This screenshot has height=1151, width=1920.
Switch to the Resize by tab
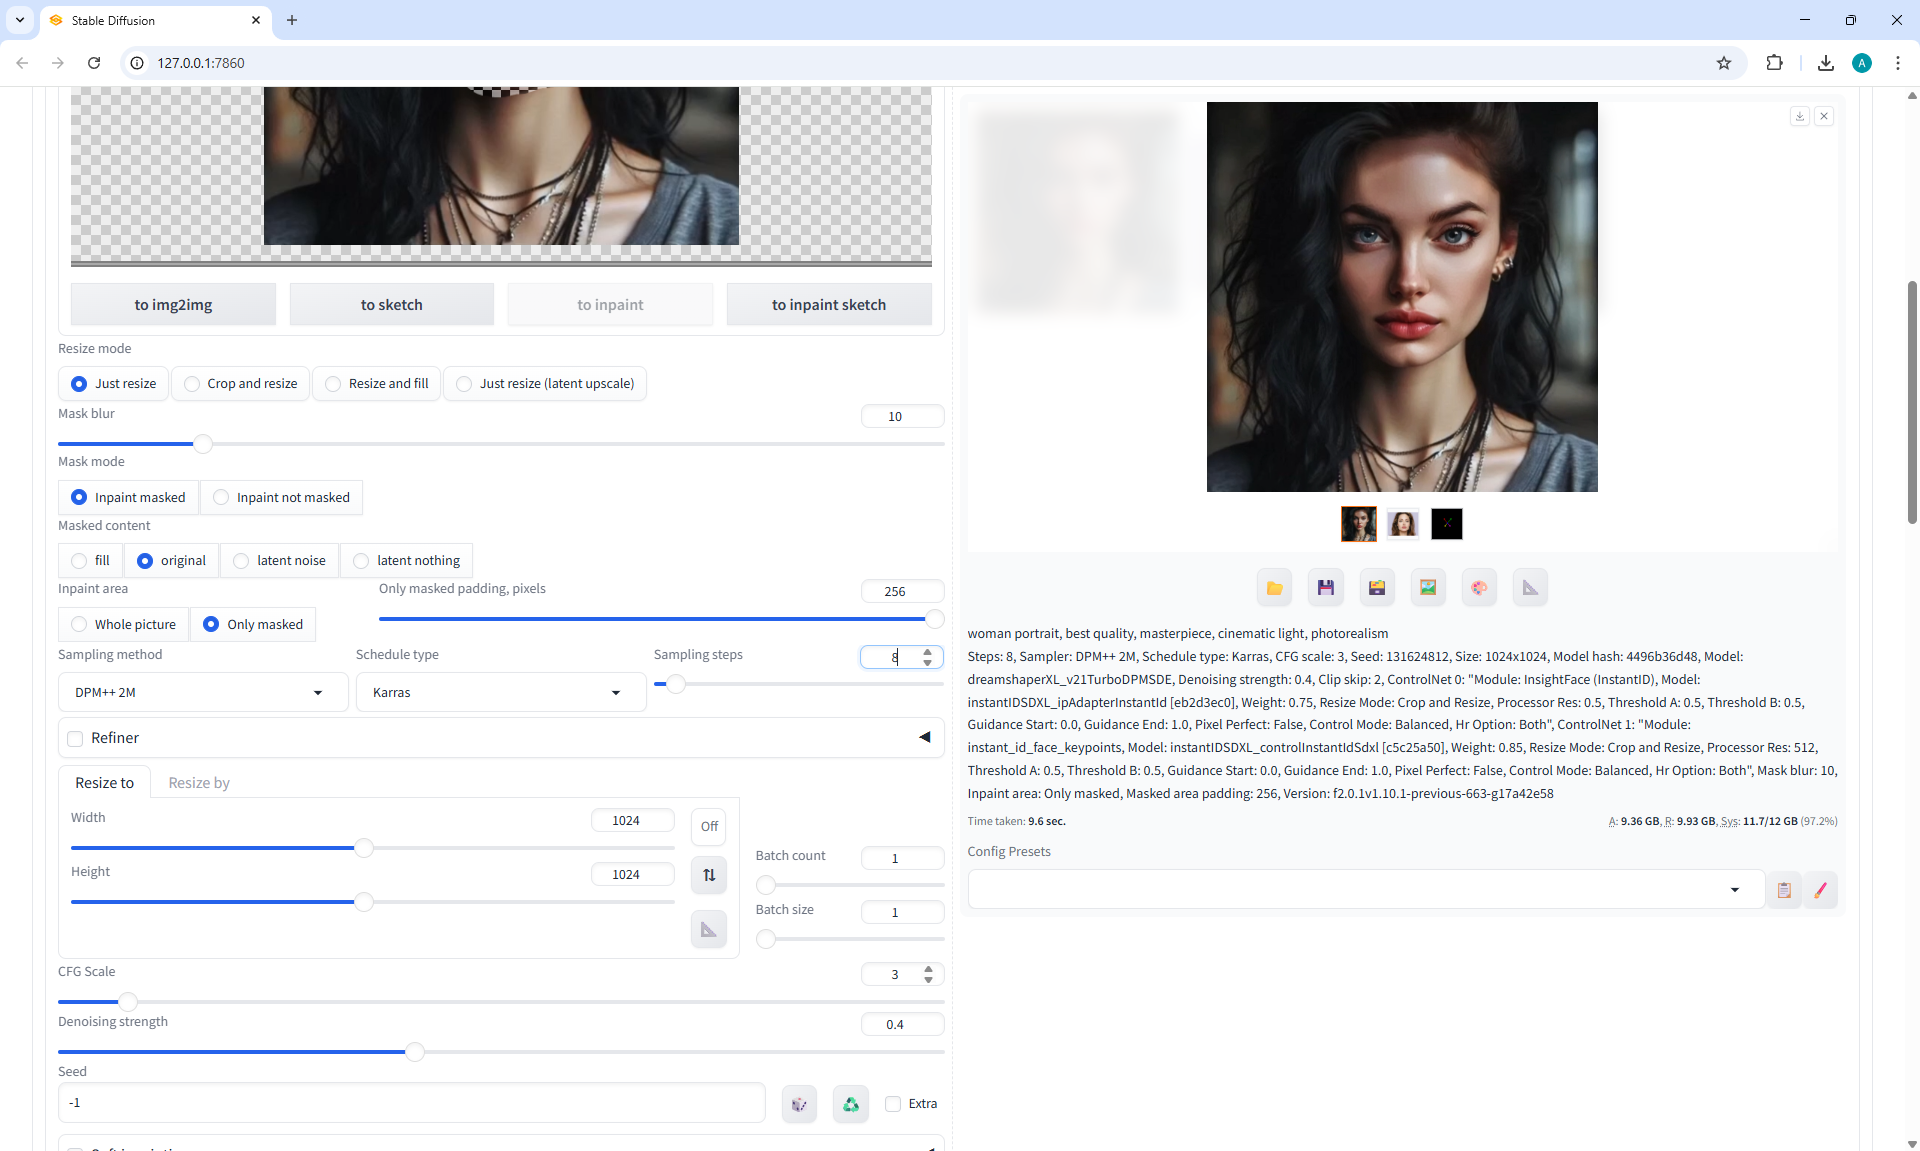pyautogui.click(x=199, y=783)
